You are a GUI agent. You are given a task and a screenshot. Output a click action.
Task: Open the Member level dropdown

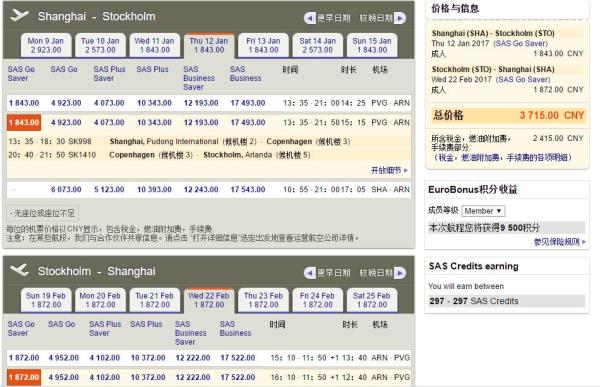pos(483,211)
